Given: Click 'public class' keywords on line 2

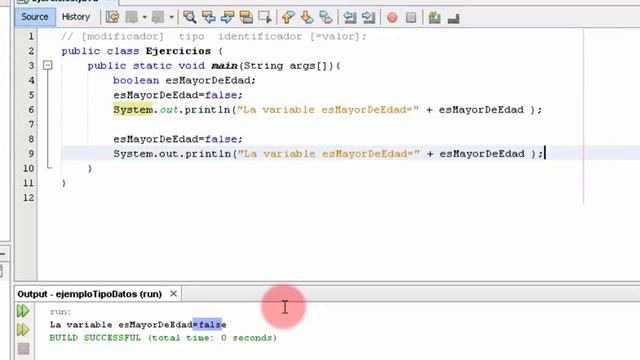Looking at the screenshot, I should [x=100, y=51].
